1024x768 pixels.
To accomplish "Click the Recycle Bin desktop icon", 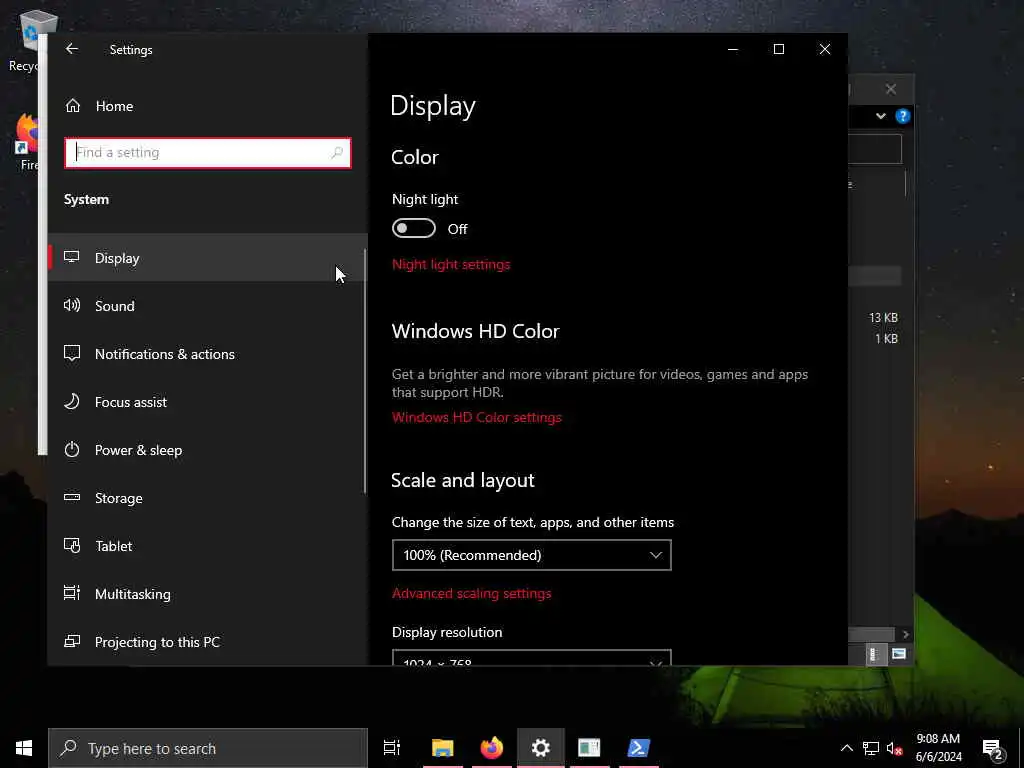I will pos(29,40).
